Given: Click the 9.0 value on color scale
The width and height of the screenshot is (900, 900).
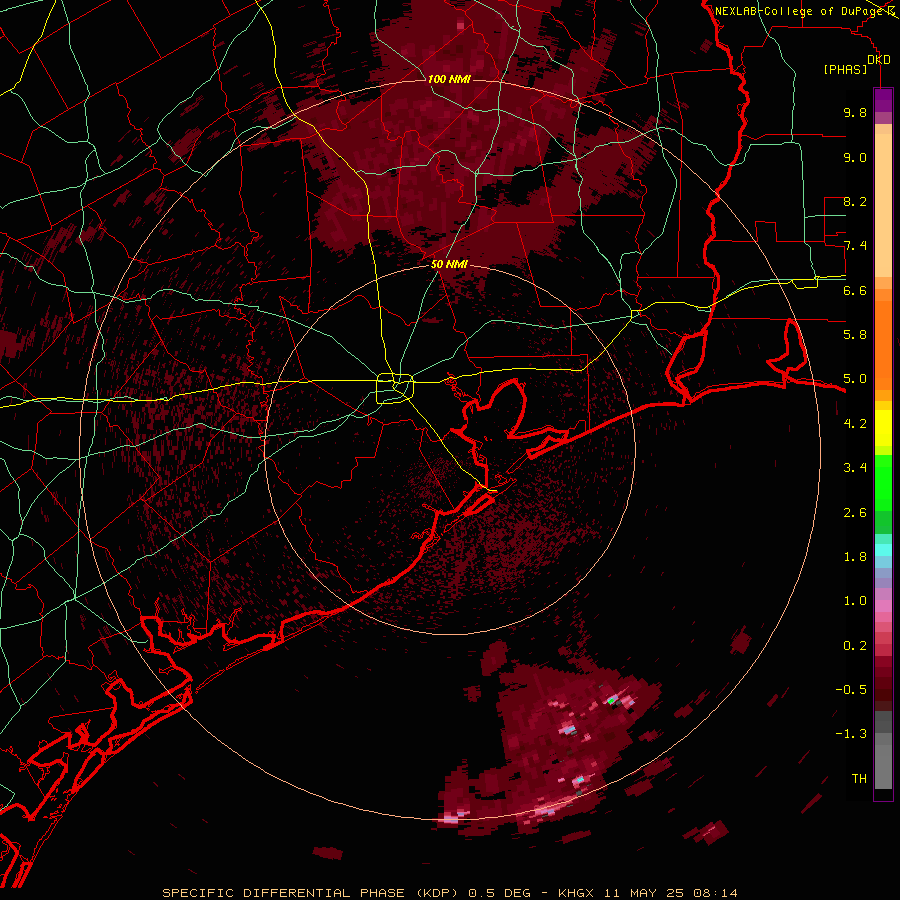Looking at the screenshot, I should point(855,157).
